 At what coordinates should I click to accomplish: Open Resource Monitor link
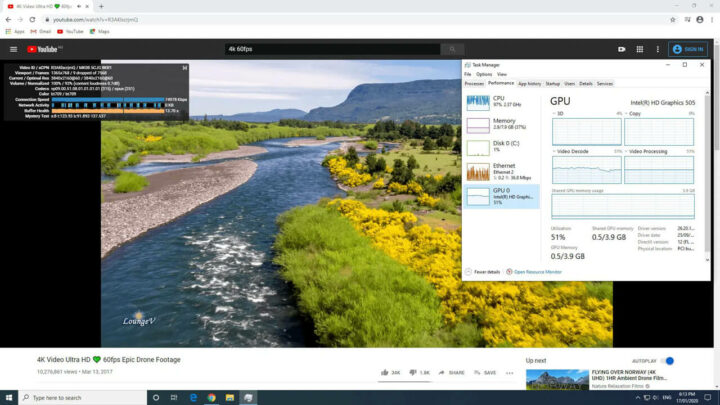click(539, 271)
